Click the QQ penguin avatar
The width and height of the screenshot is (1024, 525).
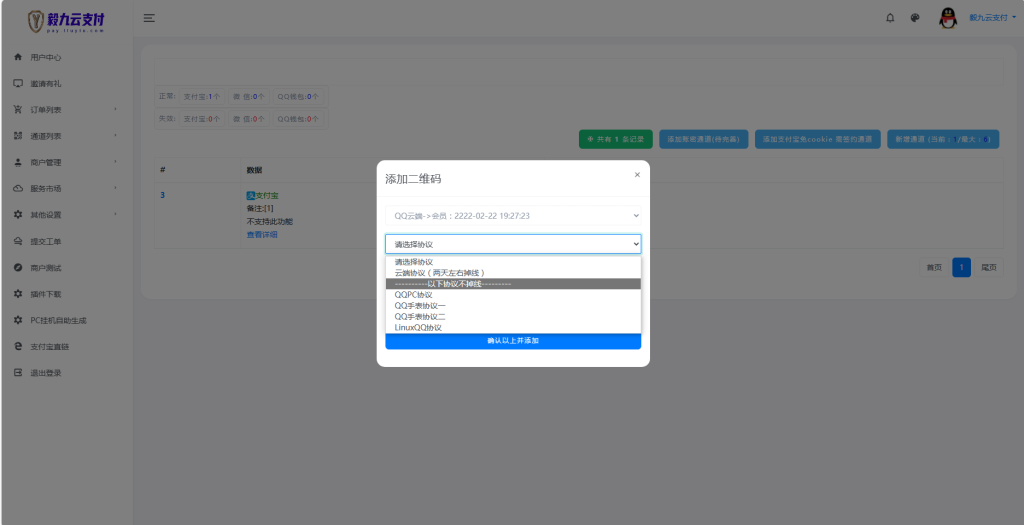pyautogui.click(x=948, y=18)
